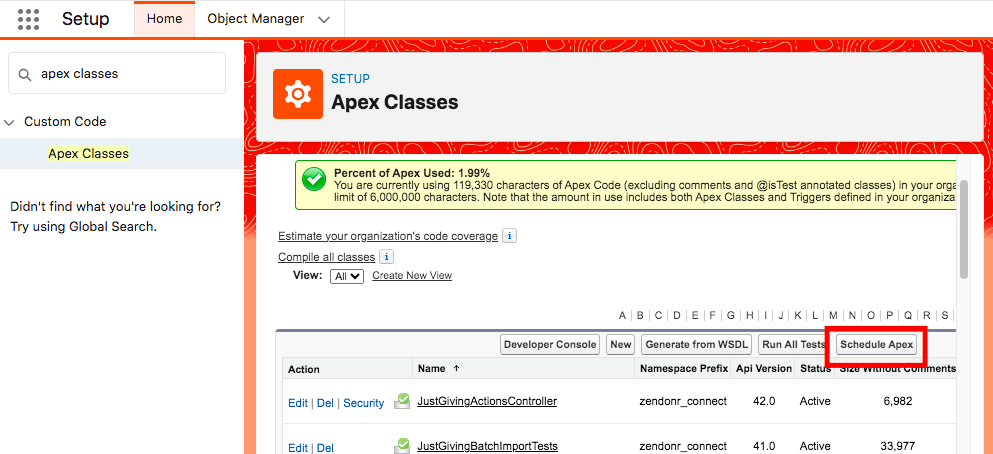Click green check icon for JustGivingActionsController

coord(402,401)
